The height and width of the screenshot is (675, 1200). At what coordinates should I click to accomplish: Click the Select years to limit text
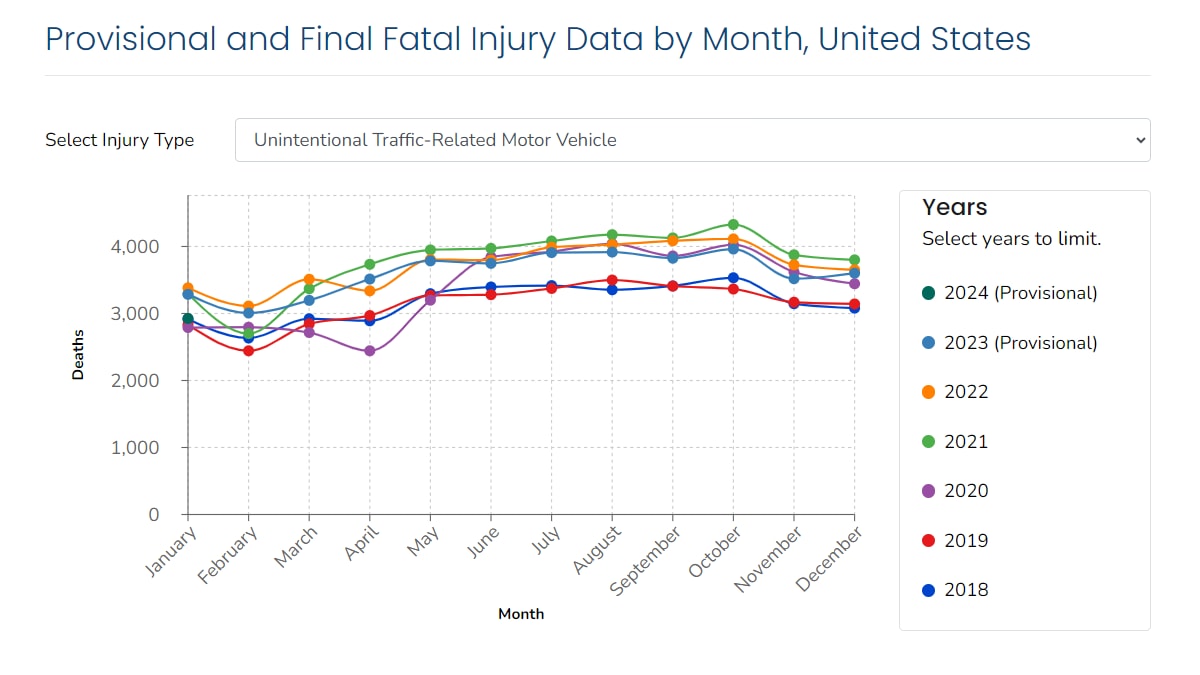(x=1011, y=238)
